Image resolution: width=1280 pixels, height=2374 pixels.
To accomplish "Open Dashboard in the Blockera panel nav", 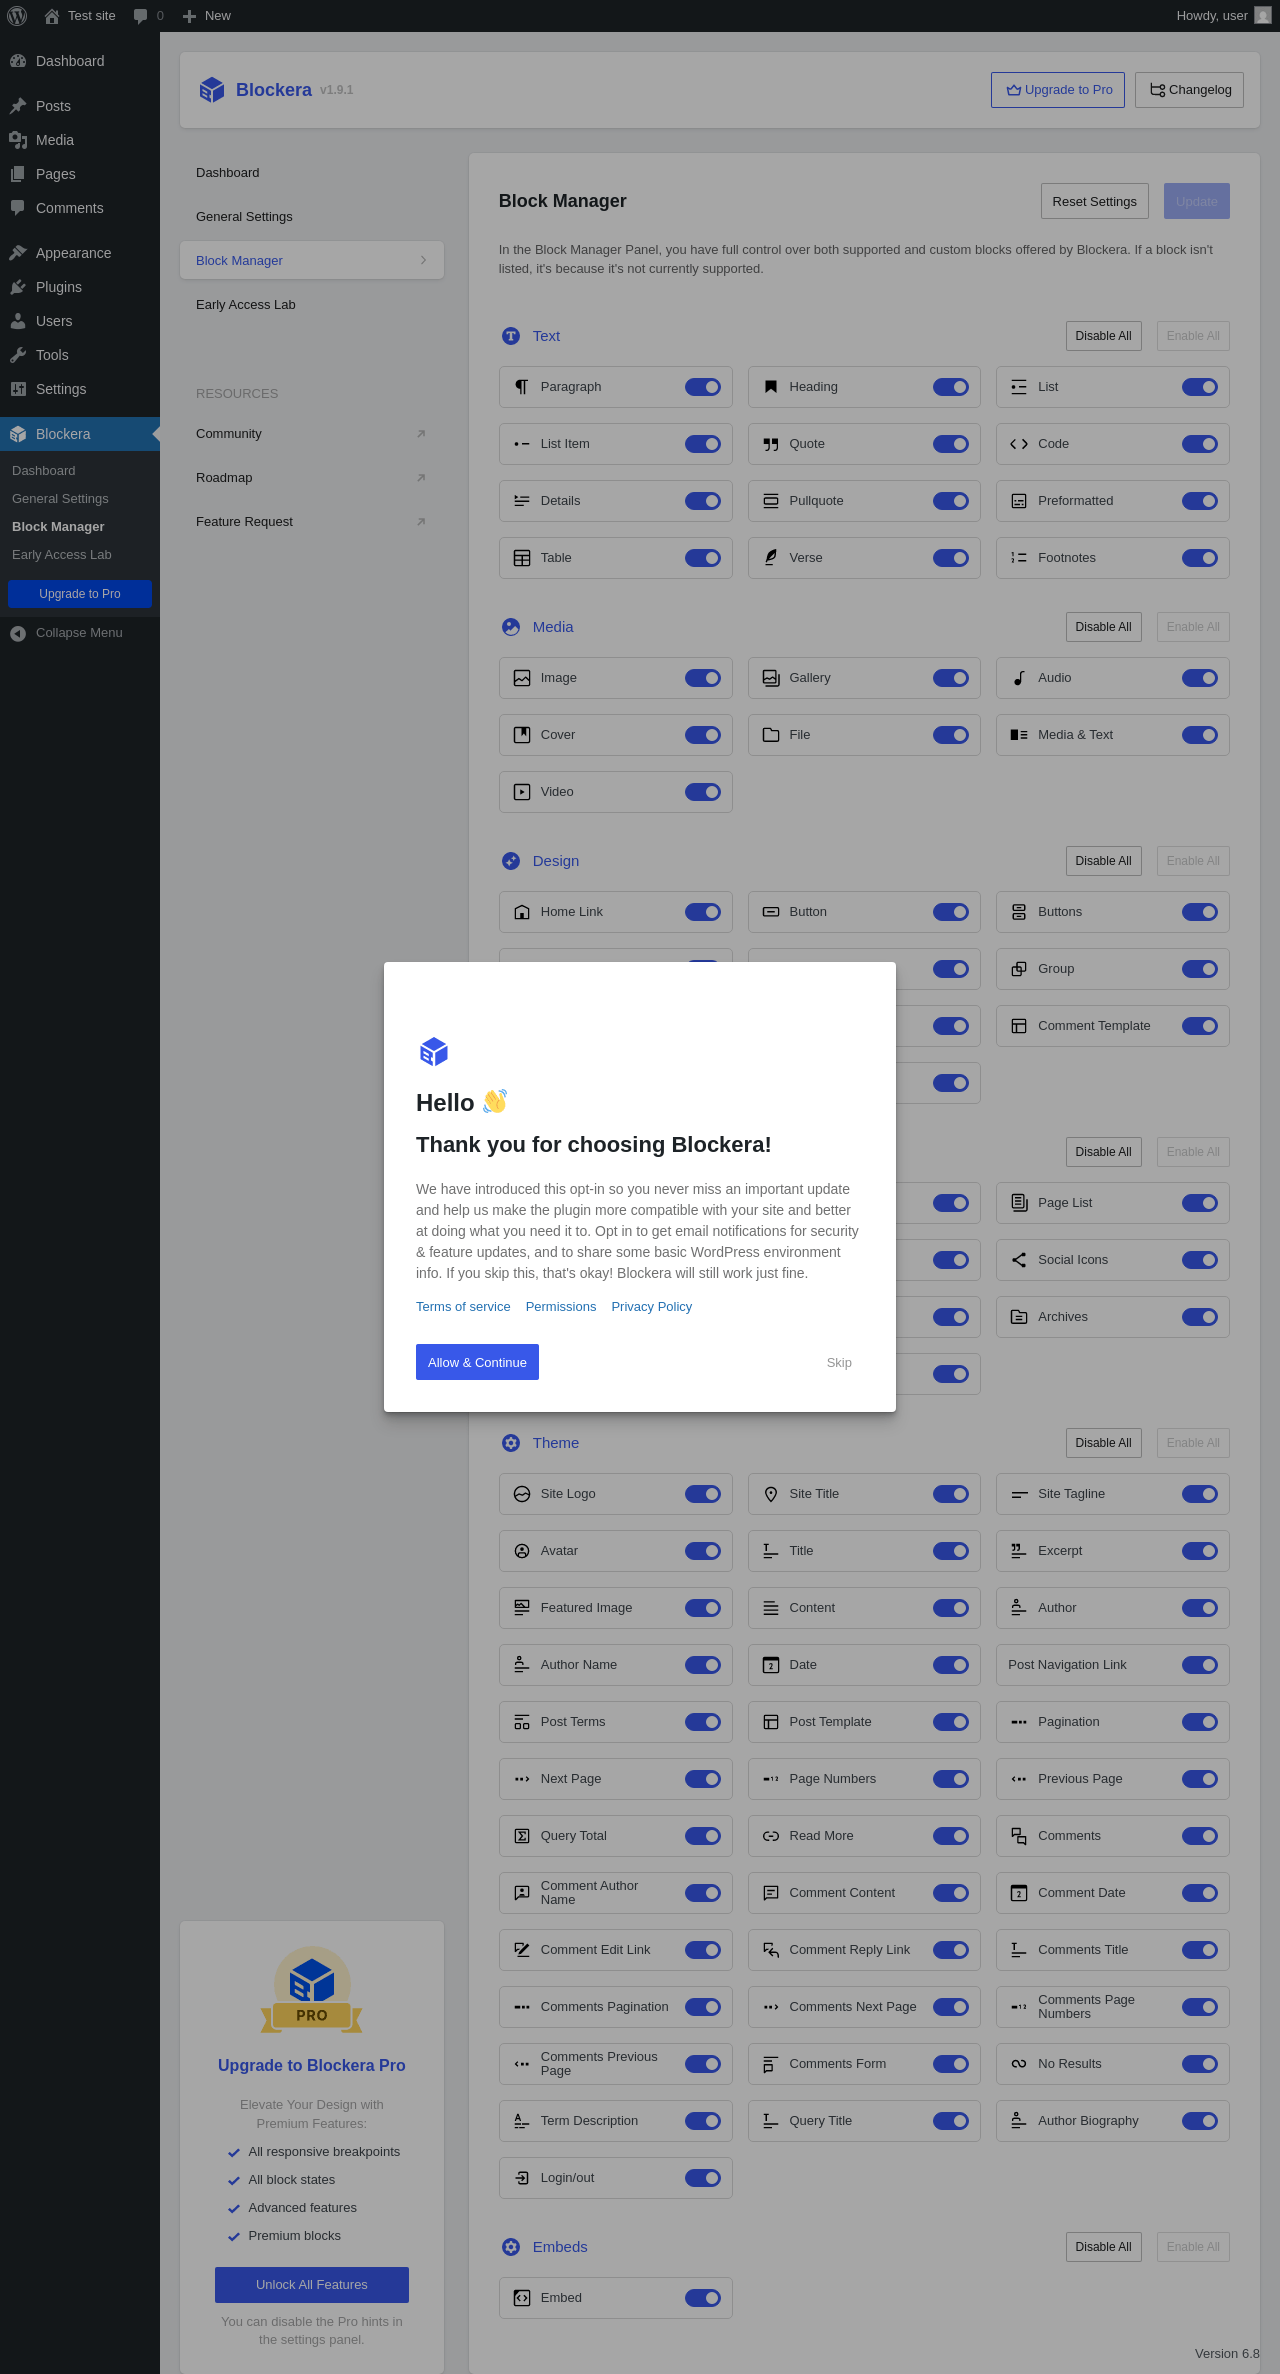I will point(312,173).
